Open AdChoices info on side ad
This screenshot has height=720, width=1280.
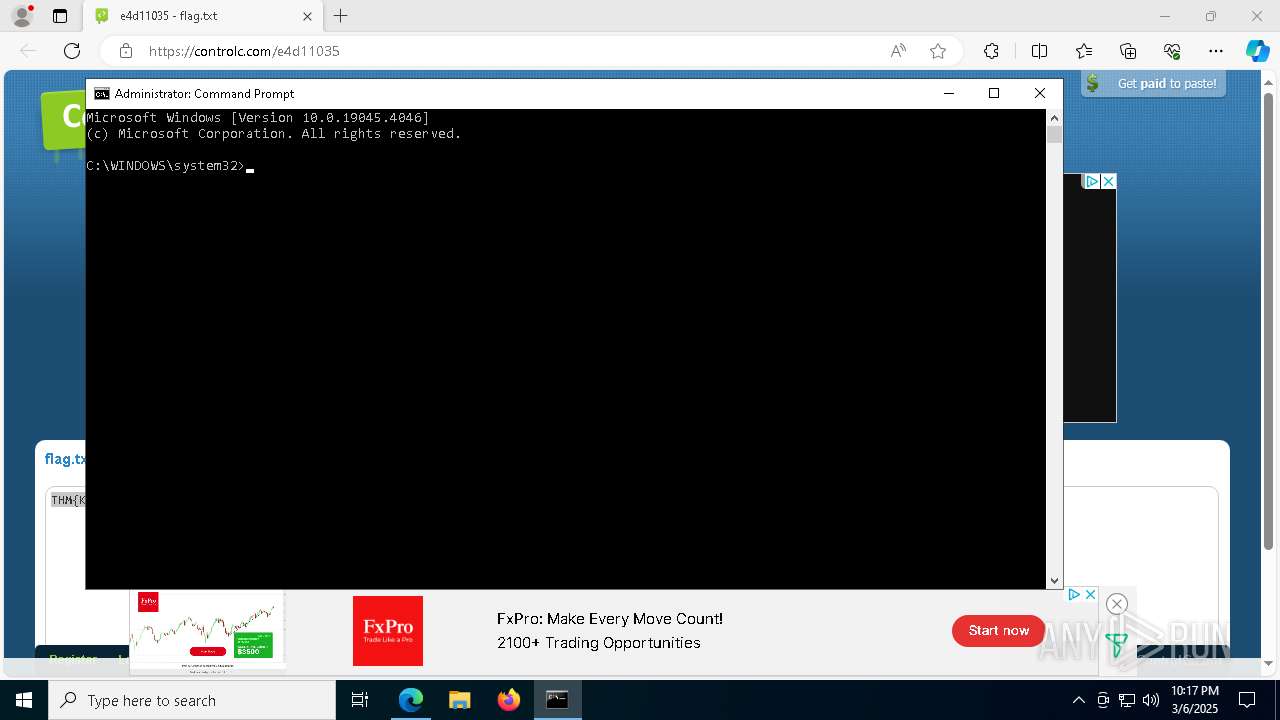pyautogui.click(x=1093, y=181)
